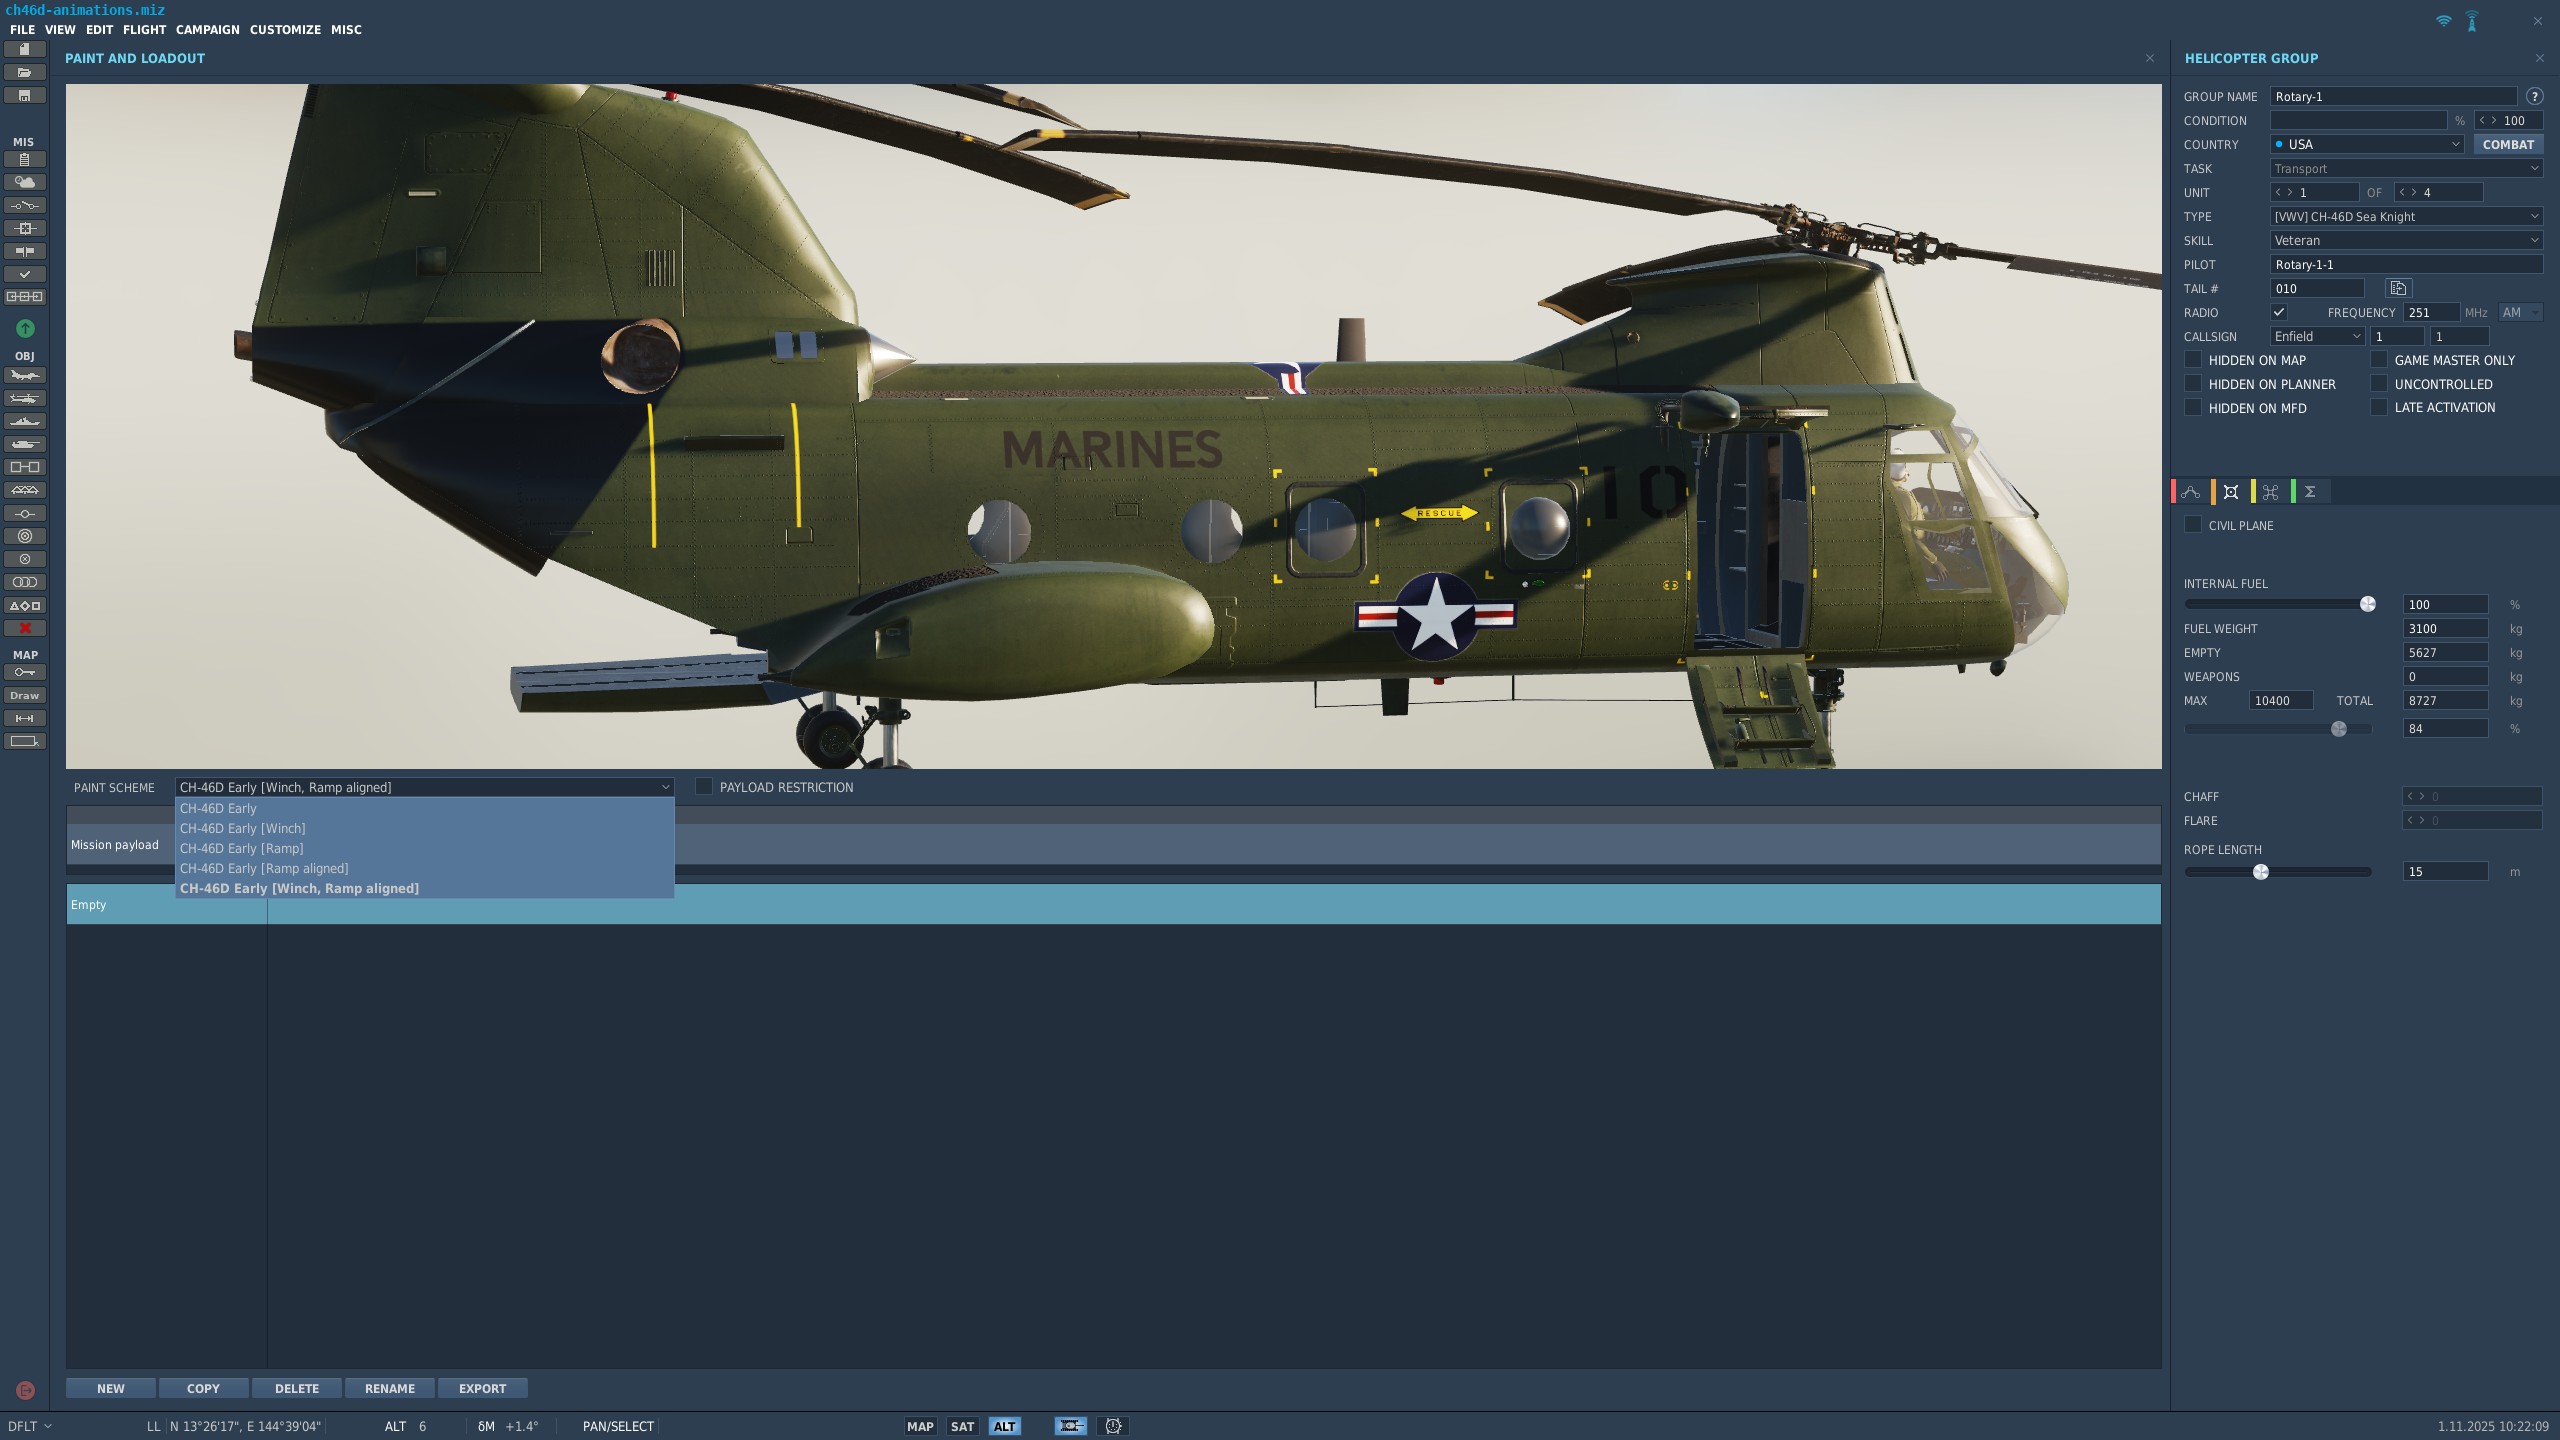Open the weather settings tool
The height and width of the screenshot is (1440, 2560).
pos(24,182)
